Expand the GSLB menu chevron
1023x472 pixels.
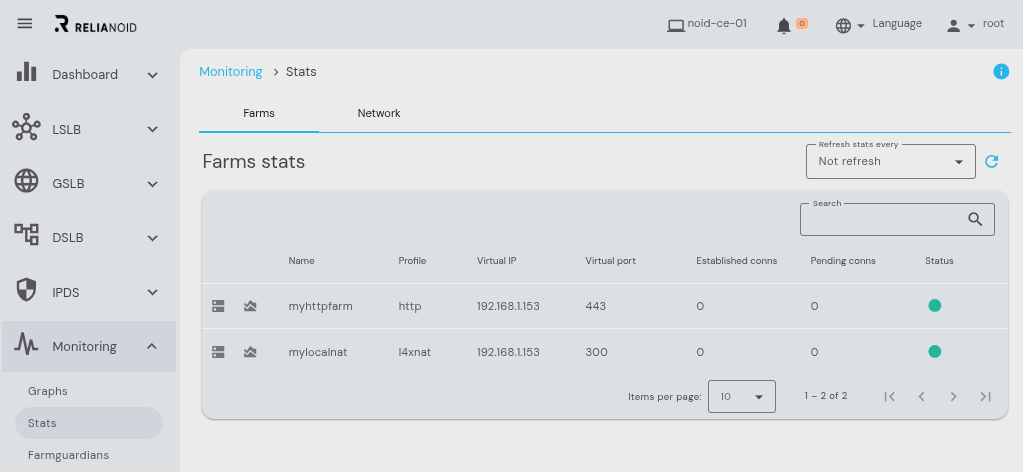pyautogui.click(x=153, y=184)
